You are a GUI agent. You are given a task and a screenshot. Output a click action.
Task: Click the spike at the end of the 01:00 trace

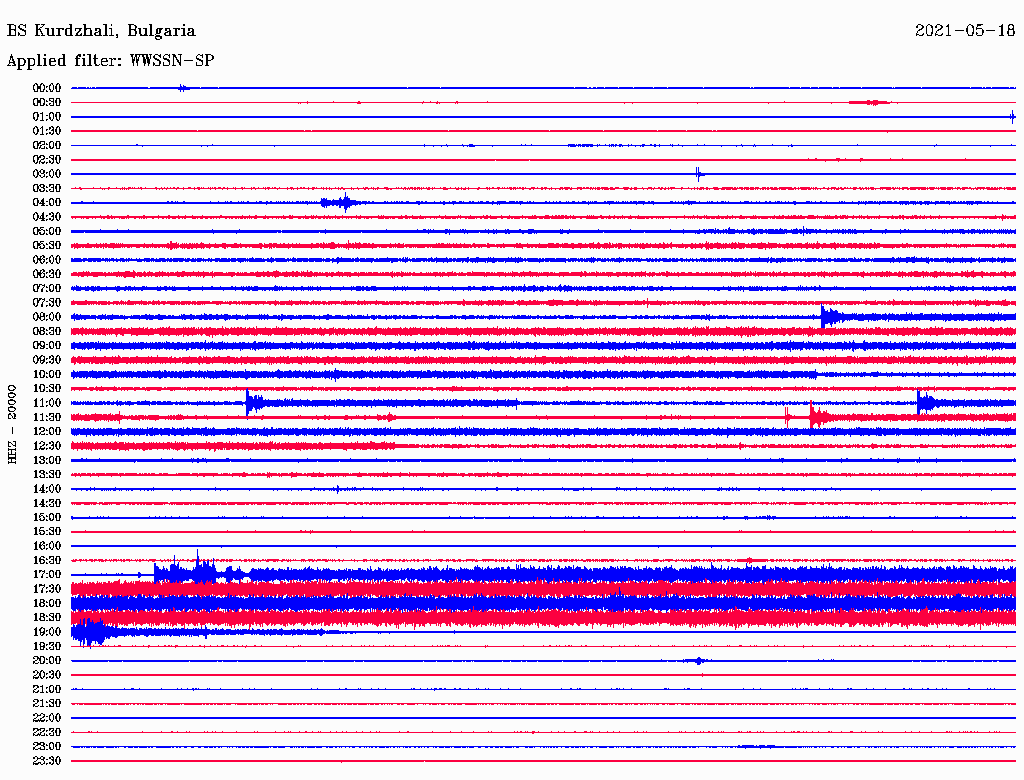click(1012, 117)
